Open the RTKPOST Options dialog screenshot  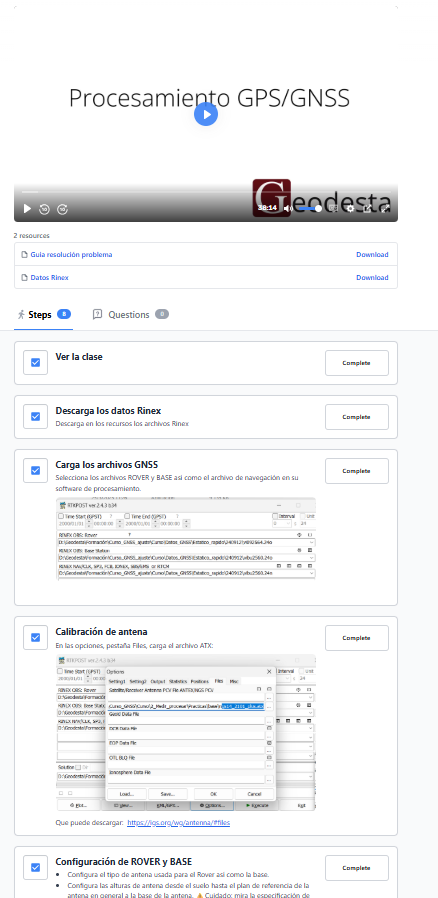(x=186, y=733)
